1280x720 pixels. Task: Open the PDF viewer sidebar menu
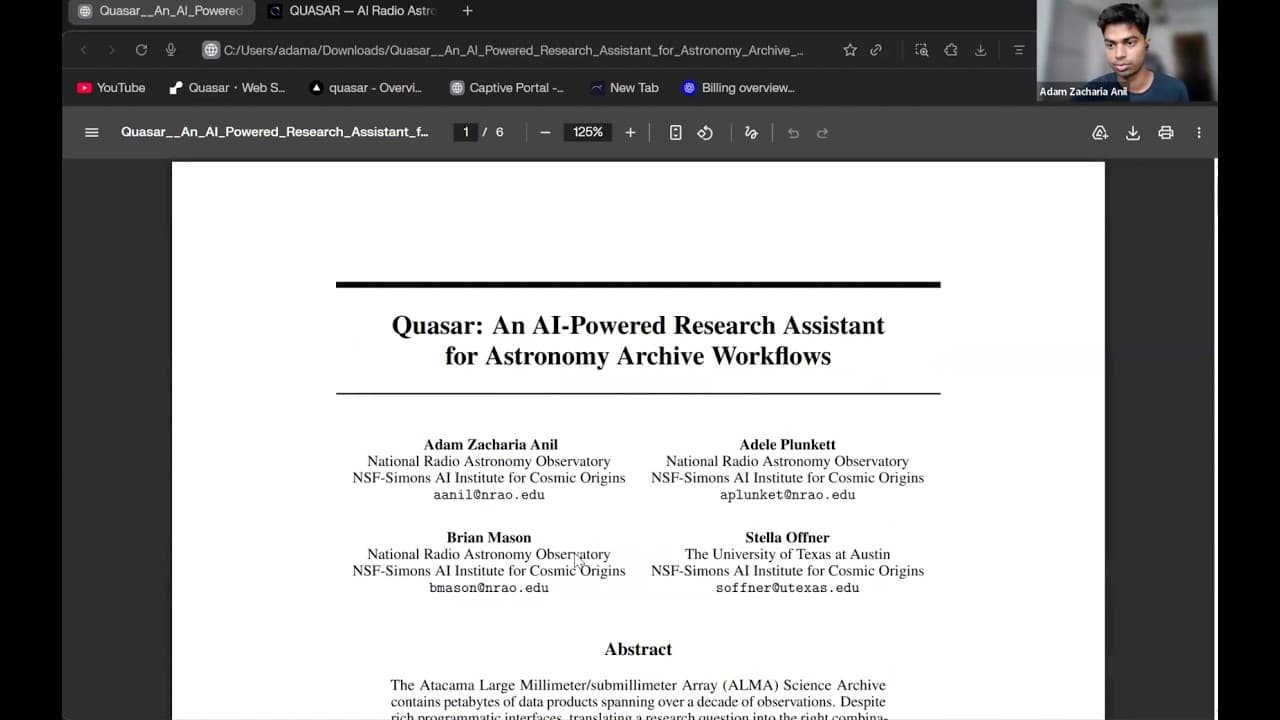[92, 132]
